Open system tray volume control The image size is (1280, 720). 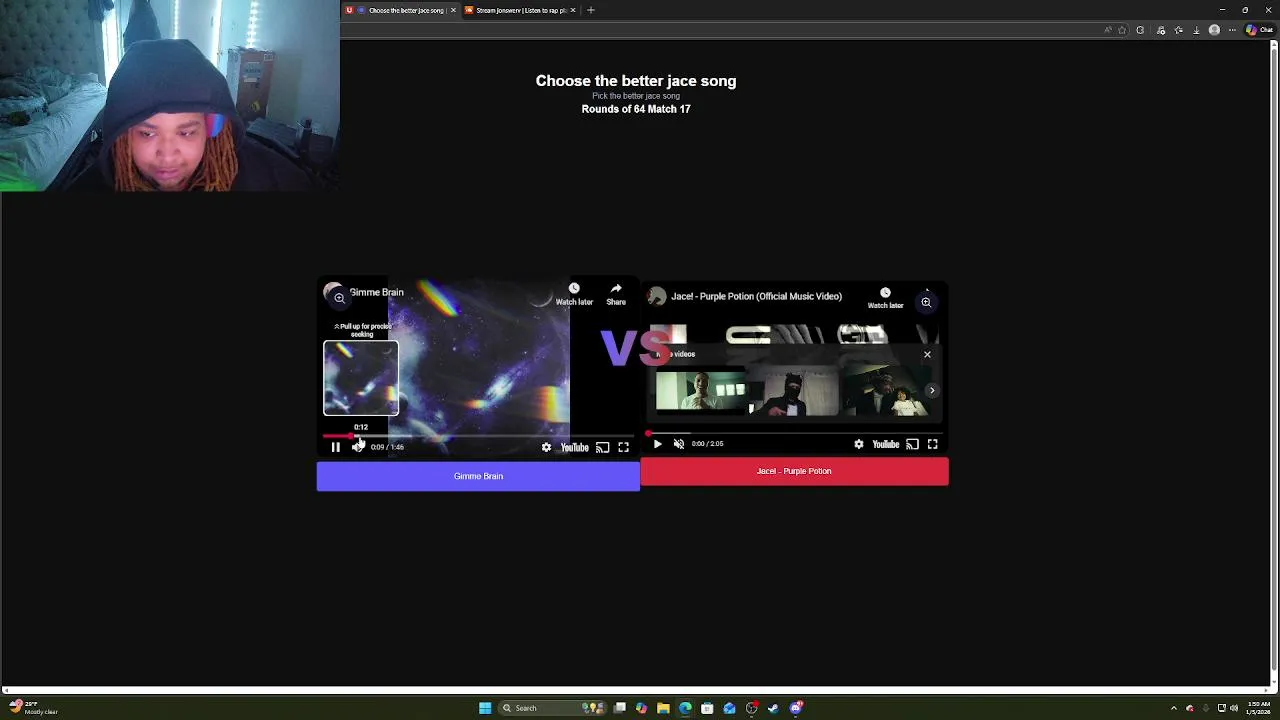click(1233, 708)
